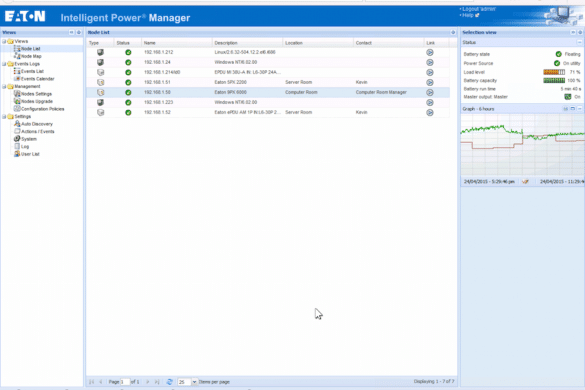Open items per page dropdown
Viewport: 585px width, 390px height.
[194, 382]
